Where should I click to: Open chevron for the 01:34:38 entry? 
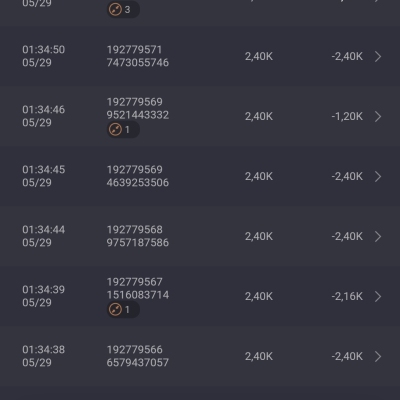pos(378,356)
